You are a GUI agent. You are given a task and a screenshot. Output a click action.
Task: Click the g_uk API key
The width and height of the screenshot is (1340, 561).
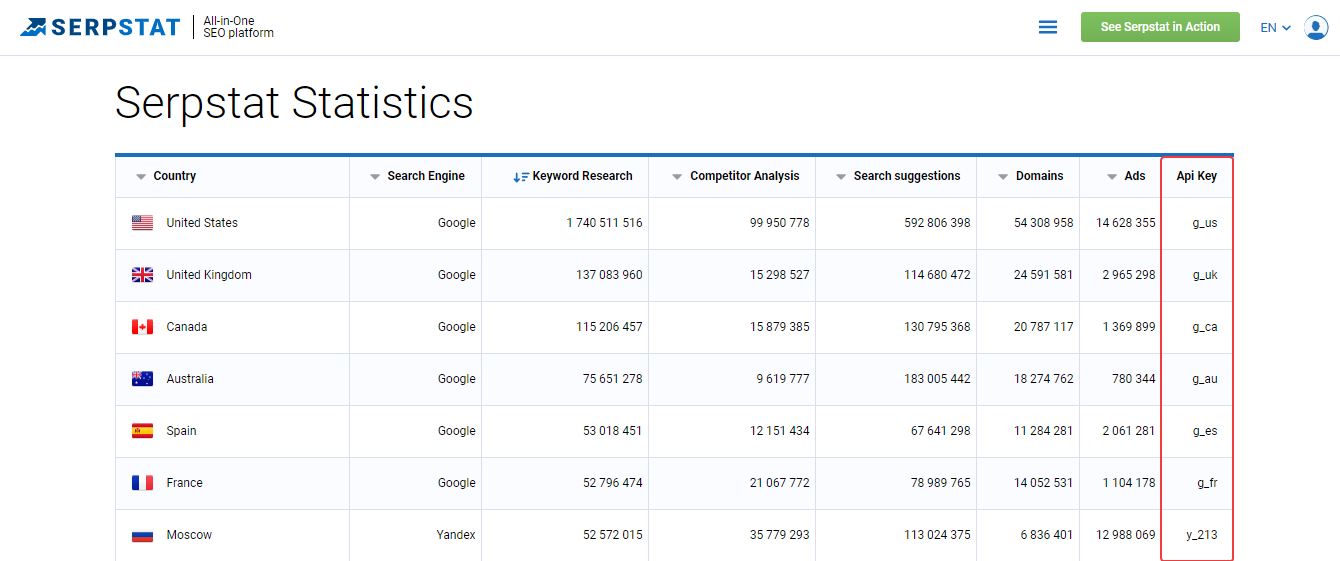[x=1205, y=275]
